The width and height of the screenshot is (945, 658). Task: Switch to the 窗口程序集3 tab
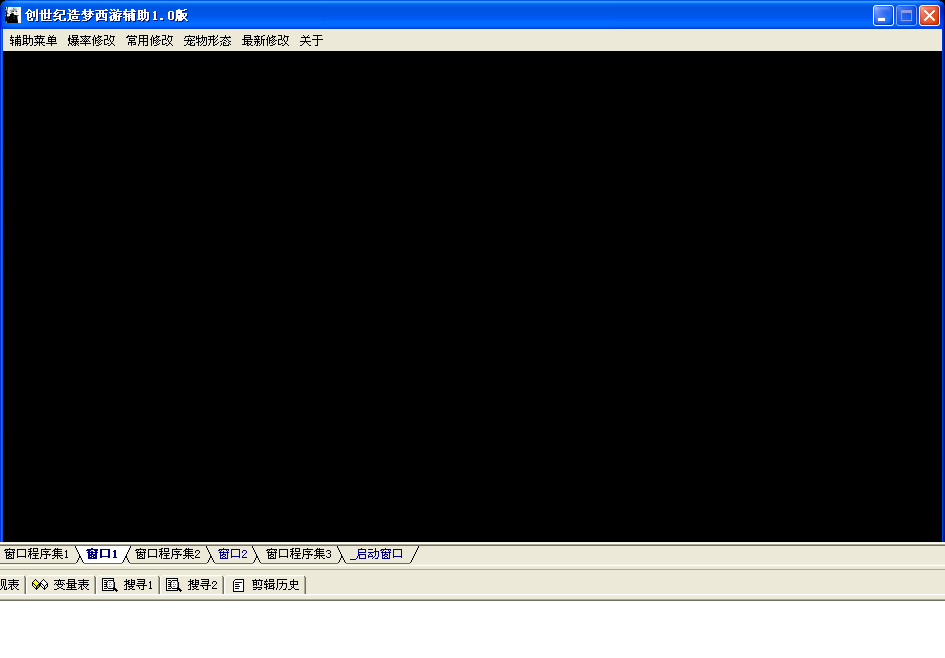click(299, 554)
